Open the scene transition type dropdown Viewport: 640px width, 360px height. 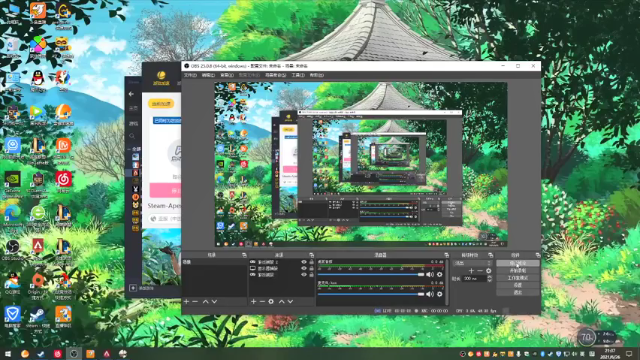(472, 263)
